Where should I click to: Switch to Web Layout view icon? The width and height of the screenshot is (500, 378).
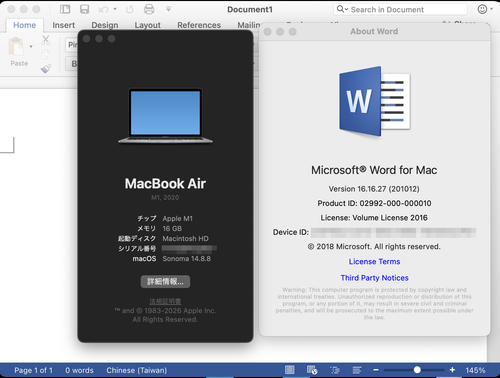[x=312, y=370]
